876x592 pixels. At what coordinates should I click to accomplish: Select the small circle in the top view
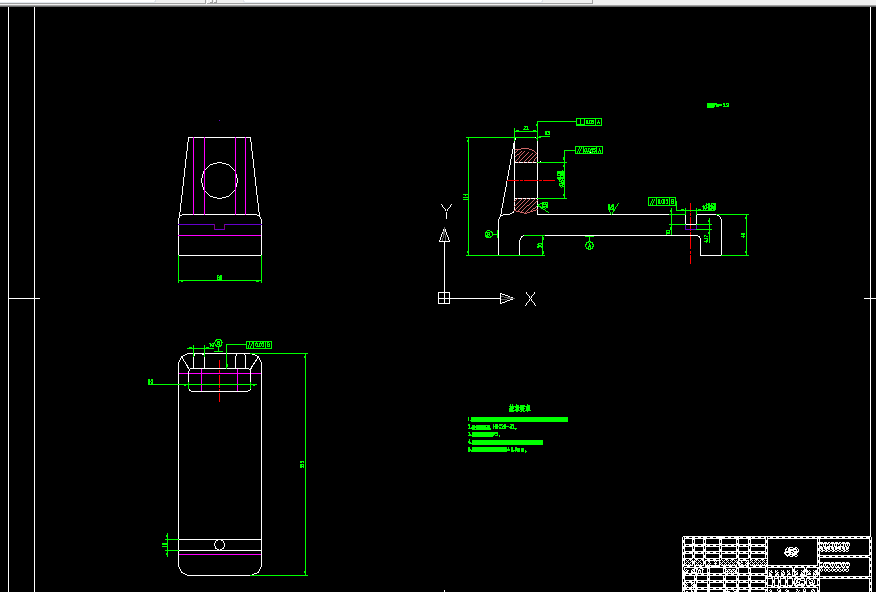[220, 545]
